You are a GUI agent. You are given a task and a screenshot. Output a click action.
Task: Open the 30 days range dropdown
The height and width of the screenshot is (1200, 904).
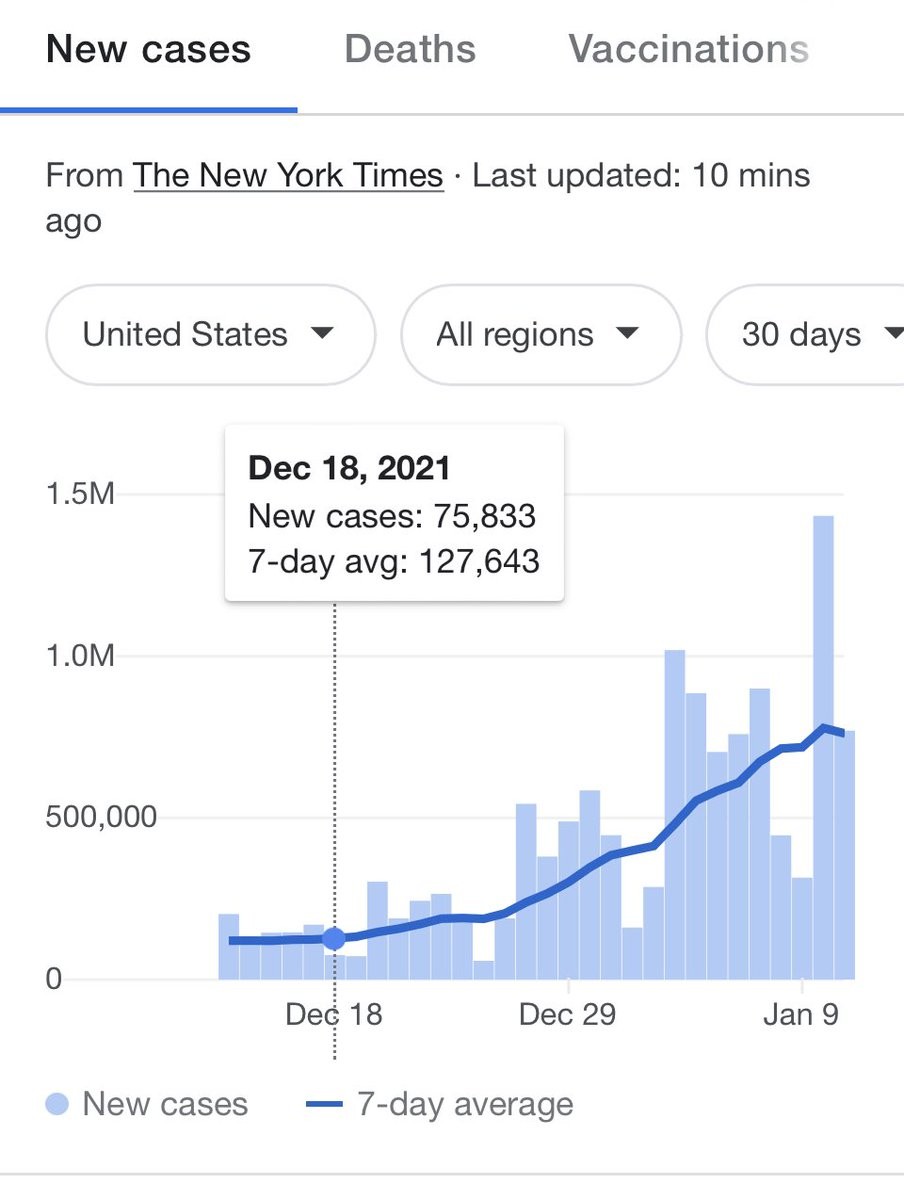(x=810, y=334)
